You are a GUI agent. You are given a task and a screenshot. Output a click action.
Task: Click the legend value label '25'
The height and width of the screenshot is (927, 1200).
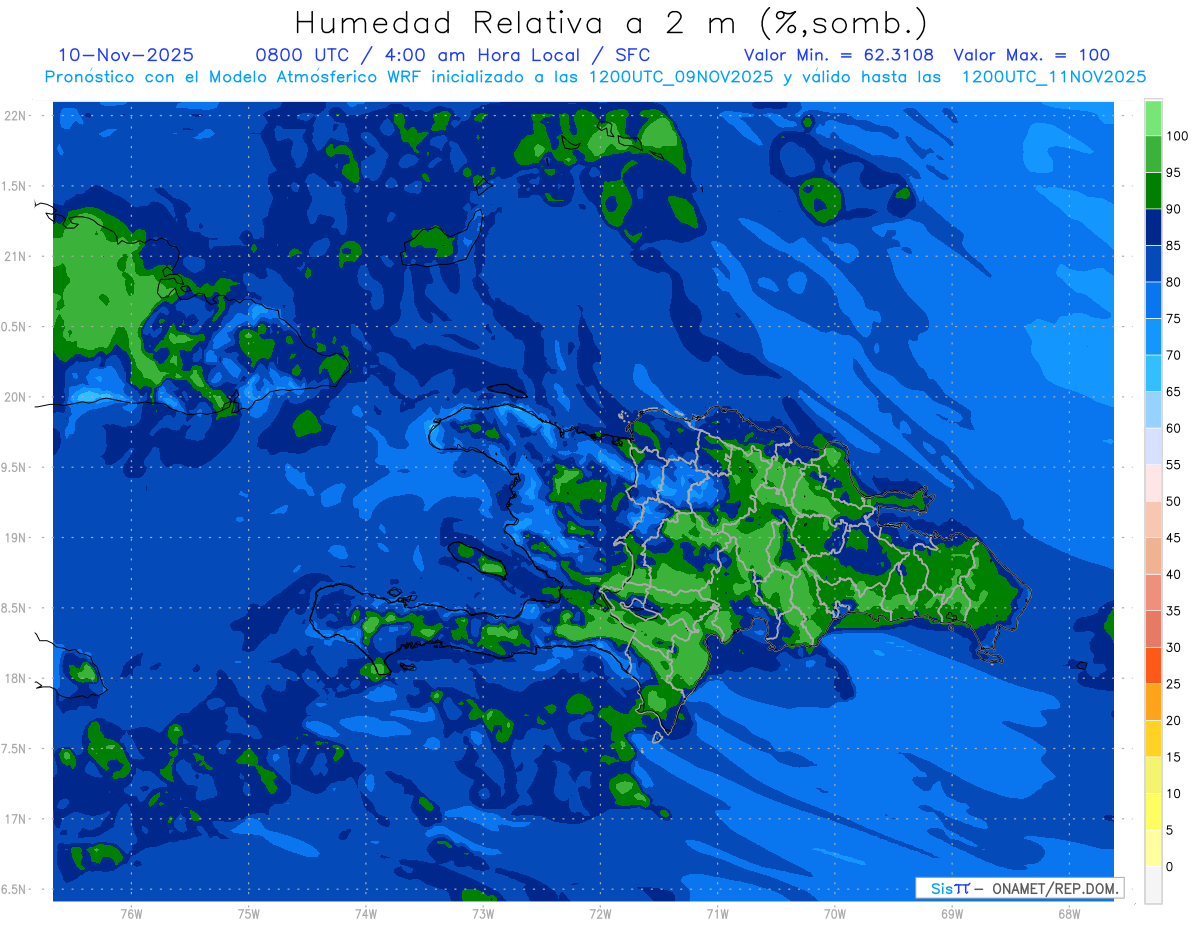click(1173, 684)
